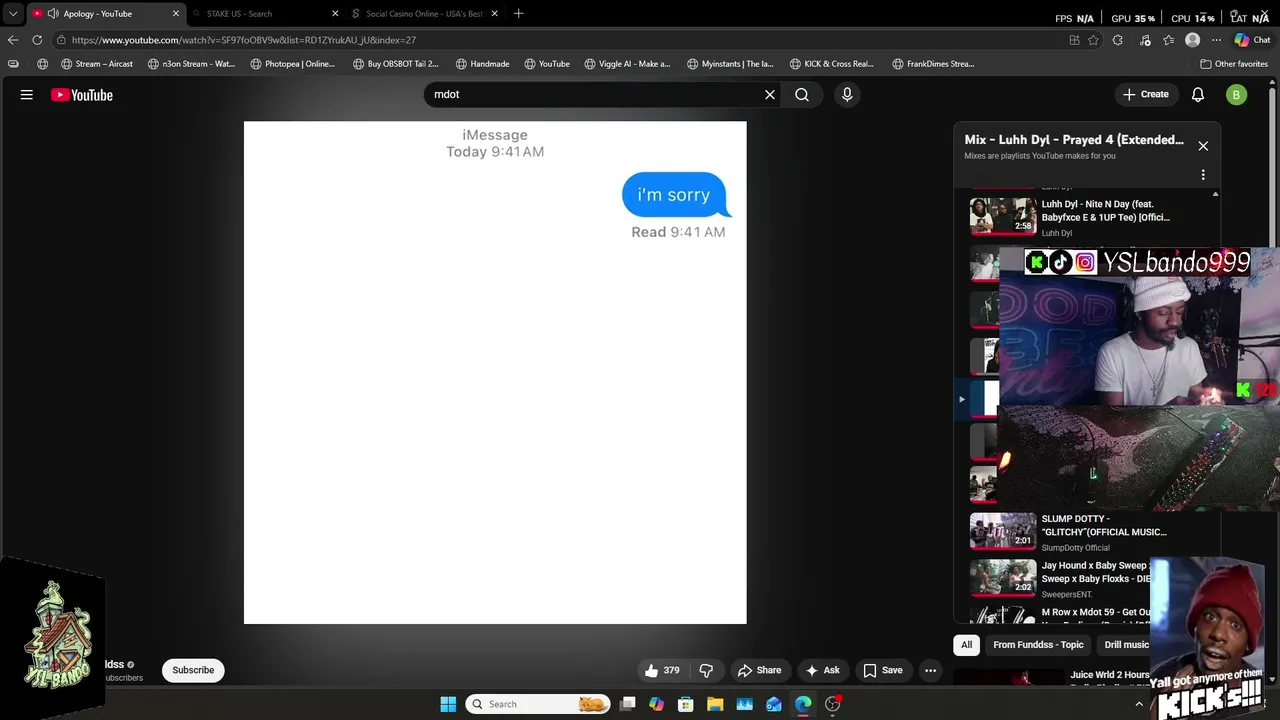
Task: Click the Windows taskbar Search box
Action: pyautogui.click(x=538, y=704)
